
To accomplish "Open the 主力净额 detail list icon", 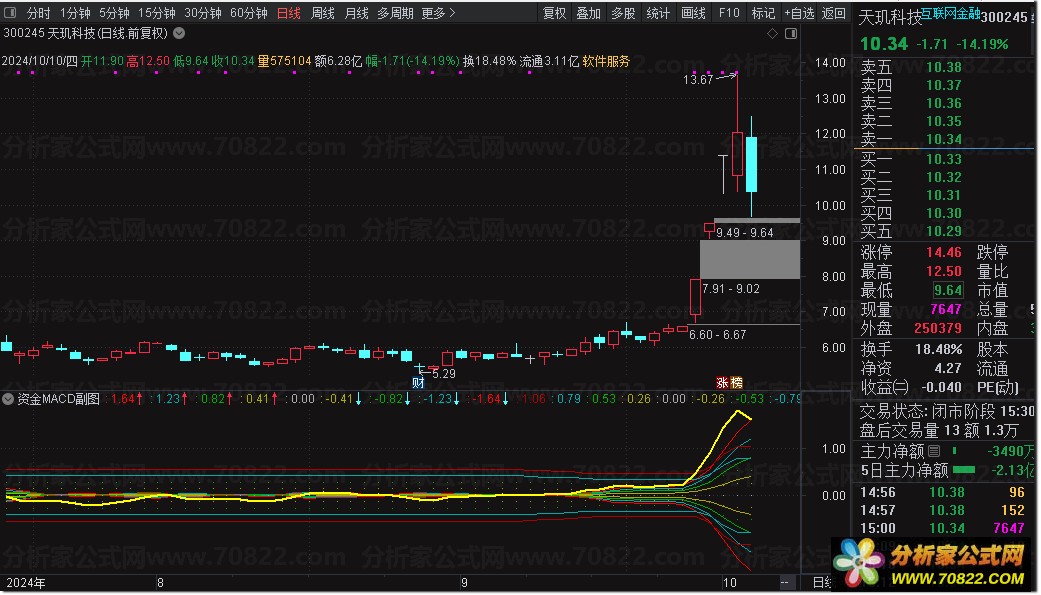I will 934,451.
